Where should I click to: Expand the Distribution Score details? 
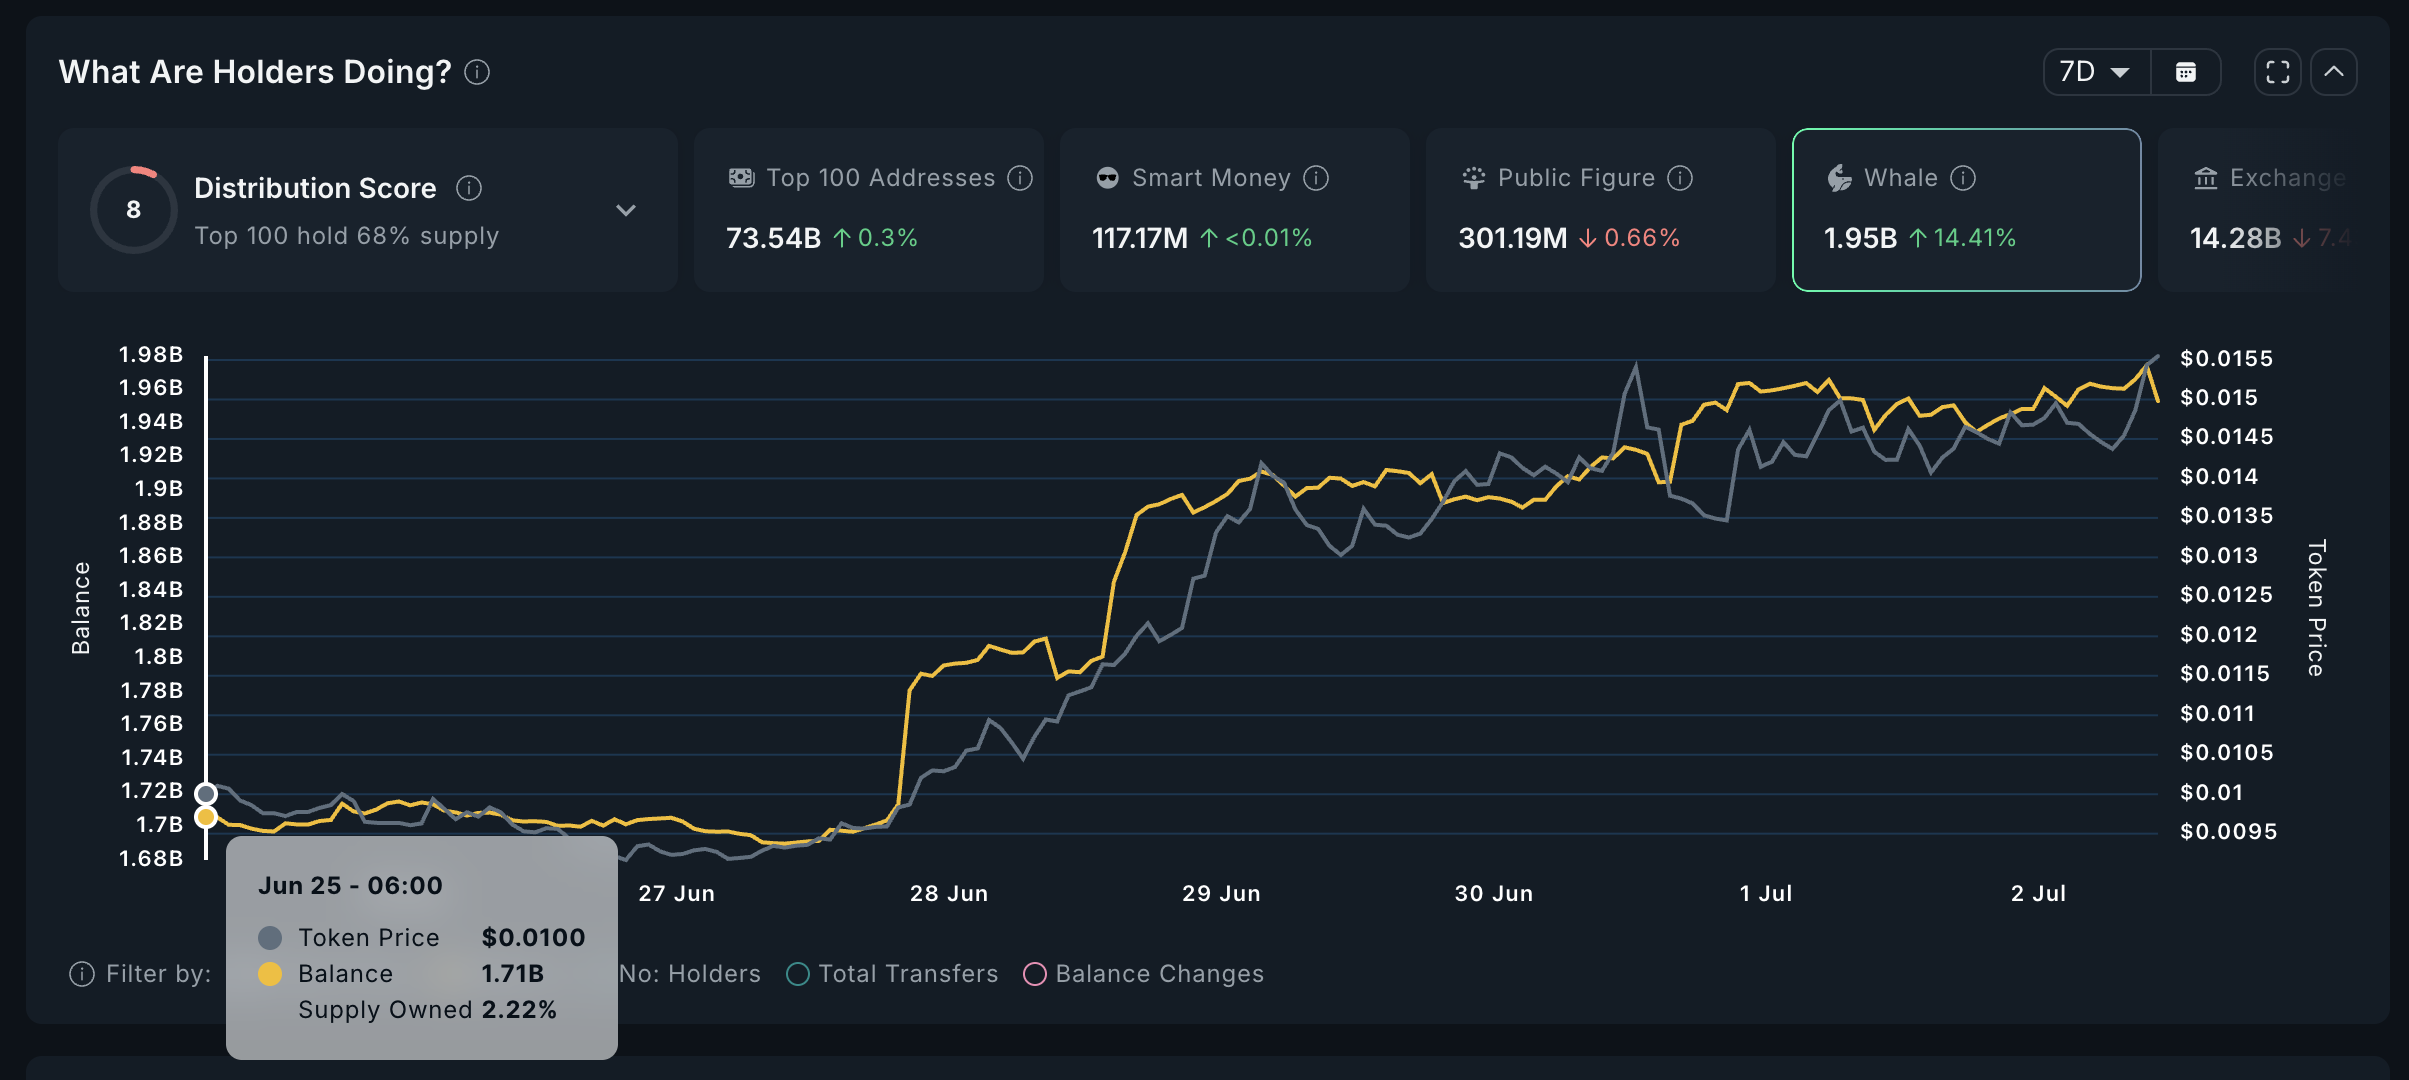point(625,210)
